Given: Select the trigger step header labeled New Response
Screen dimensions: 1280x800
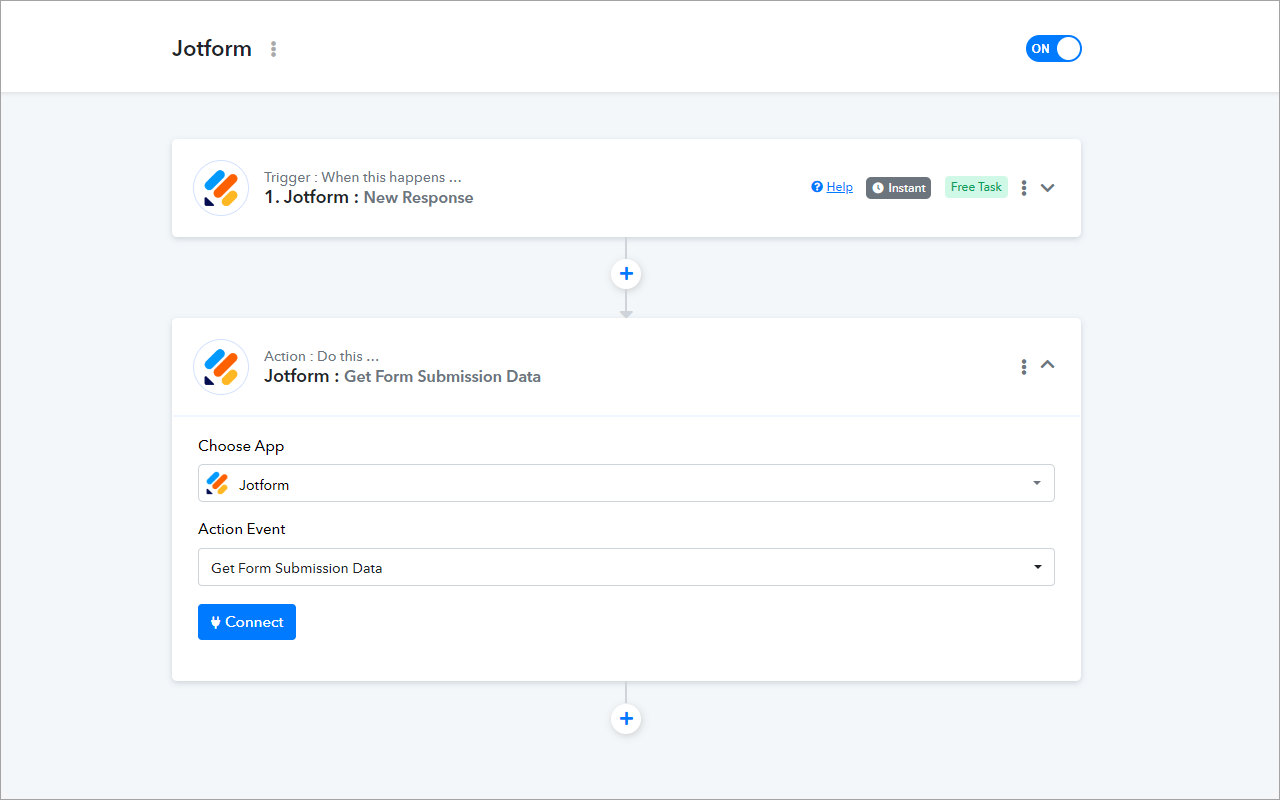Looking at the screenshot, I should click(x=369, y=197).
